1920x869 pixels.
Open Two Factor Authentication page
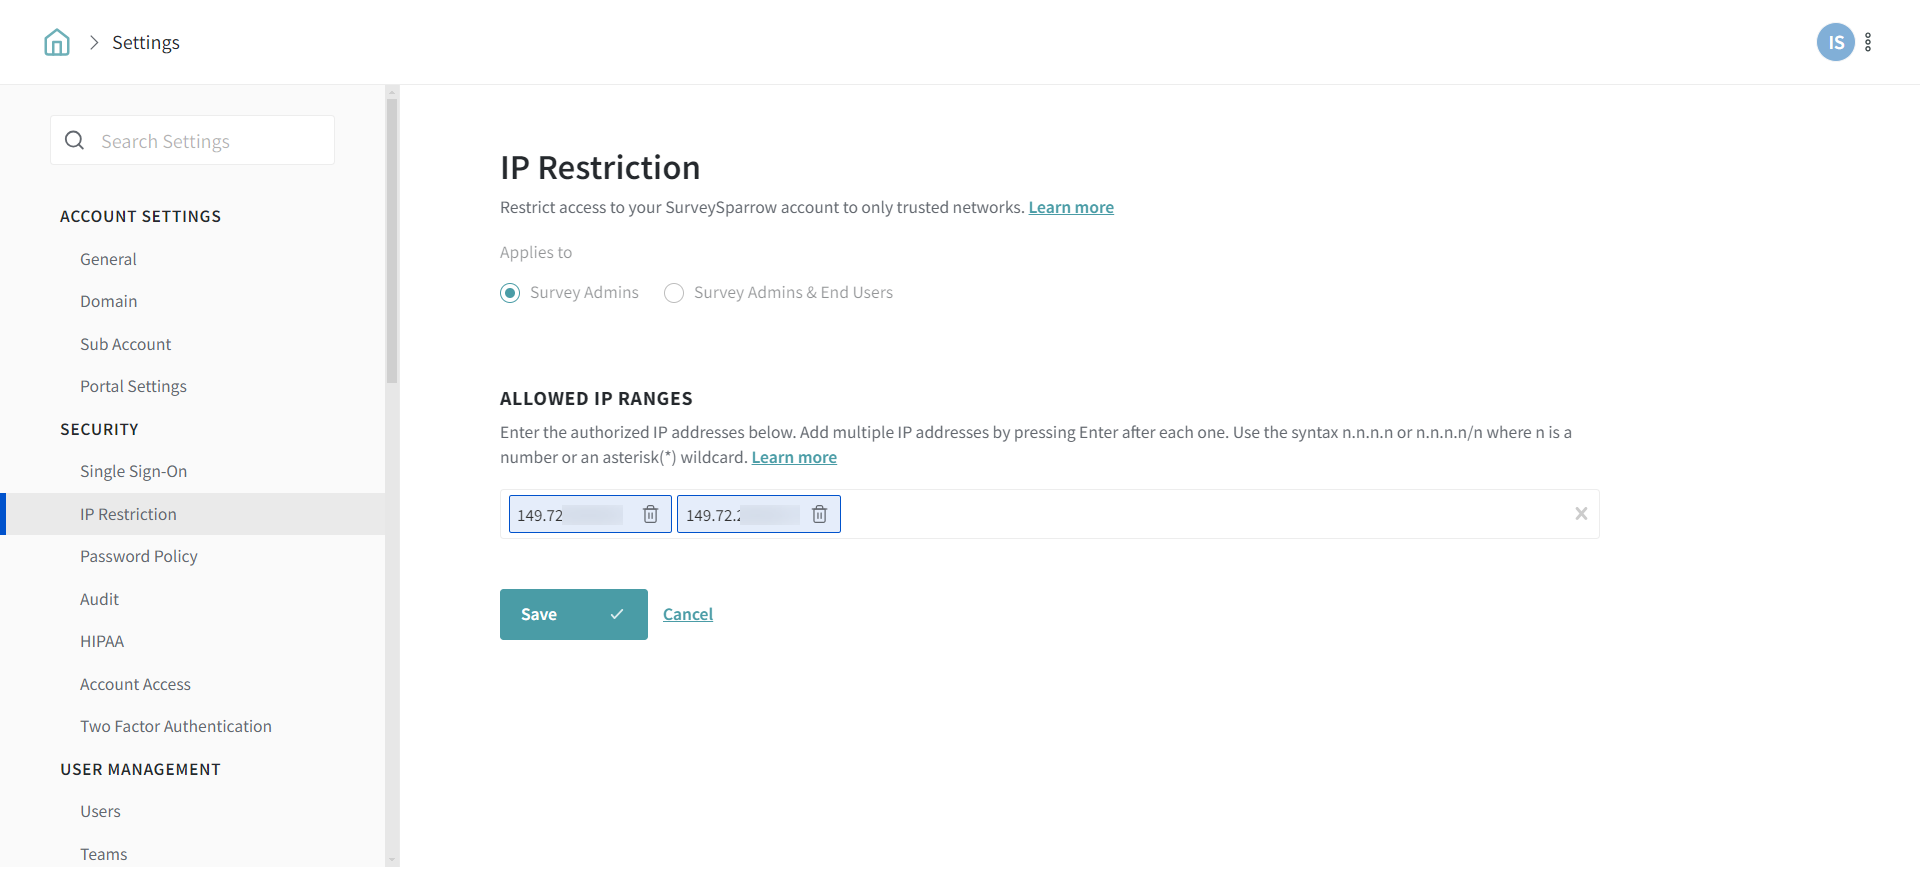(x=176, y=727)
